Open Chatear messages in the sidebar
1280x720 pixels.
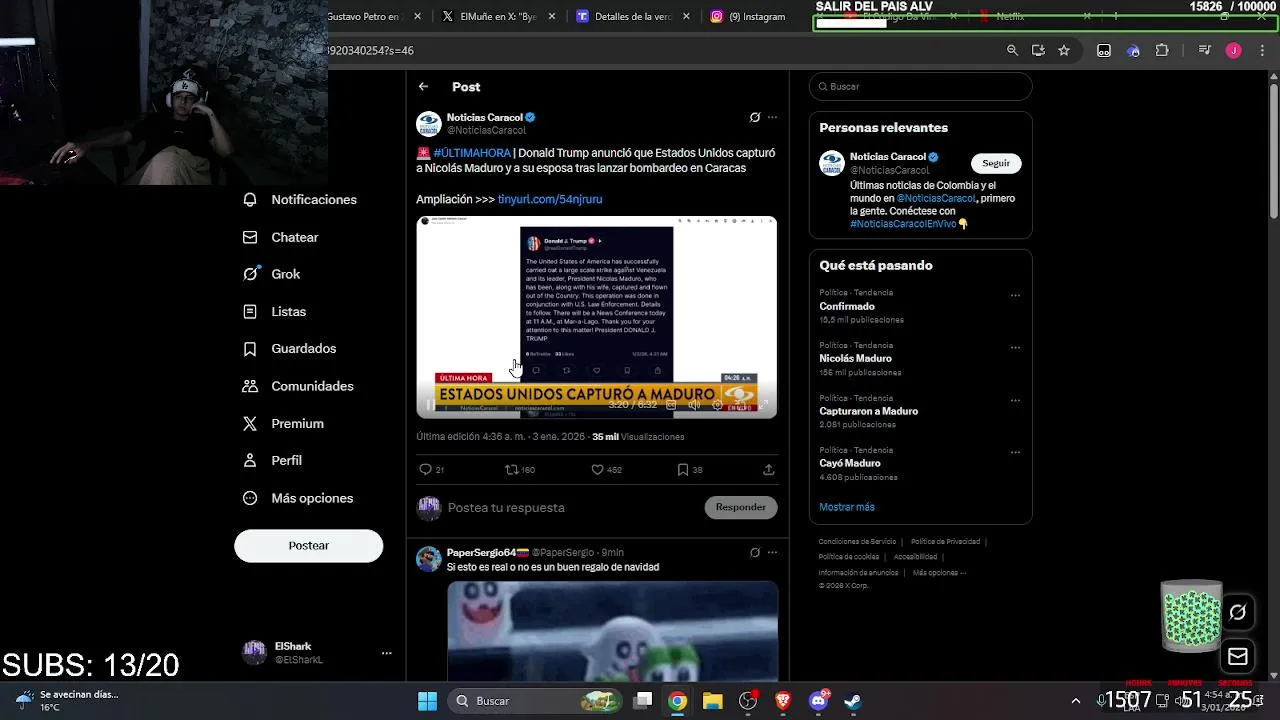281,237
